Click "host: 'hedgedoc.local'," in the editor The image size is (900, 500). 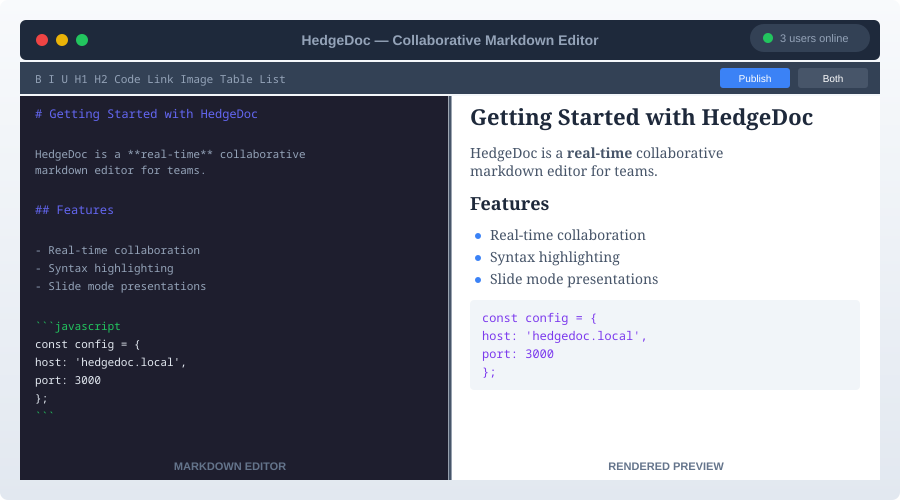coord(110,362)
